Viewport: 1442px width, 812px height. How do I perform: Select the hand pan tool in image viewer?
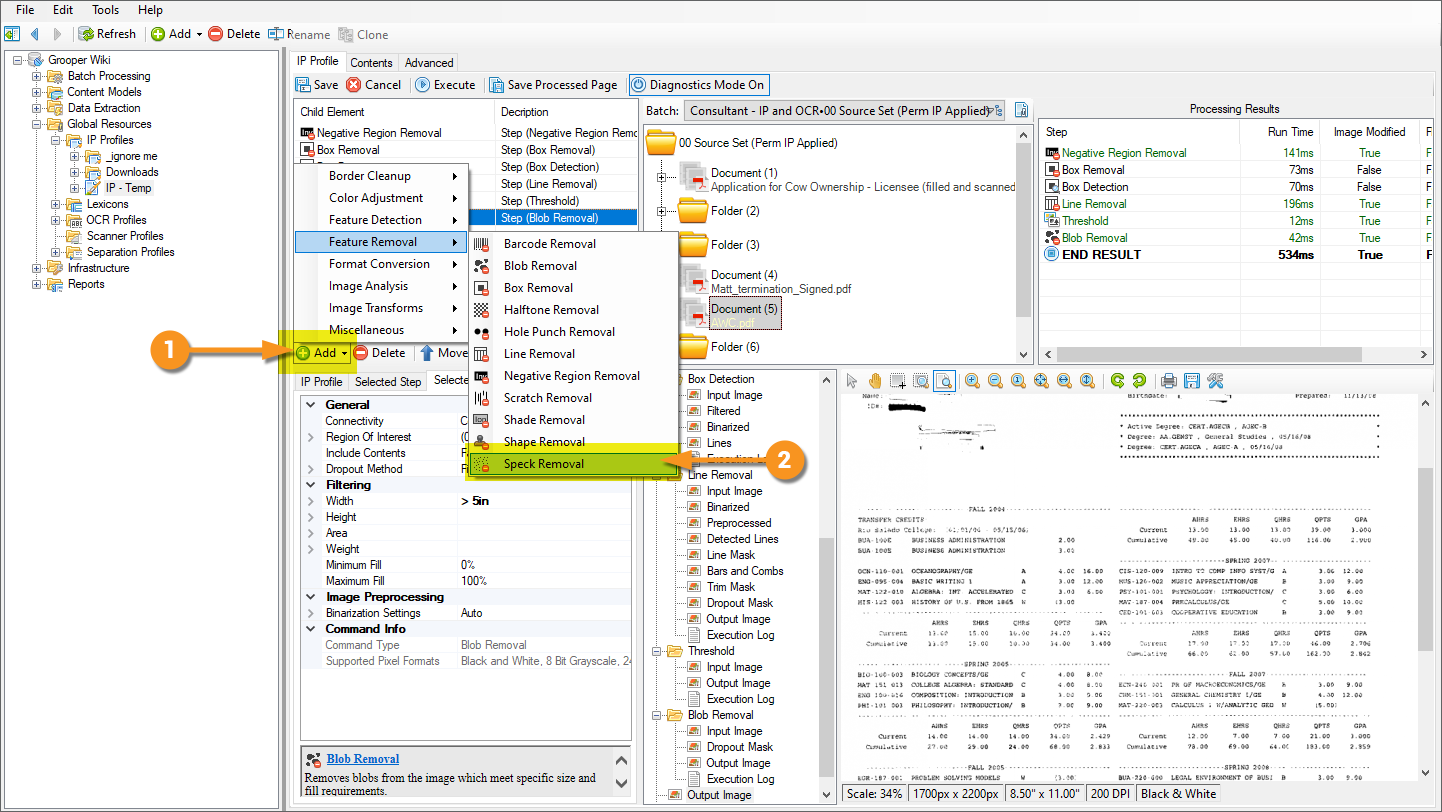(875, 380)
